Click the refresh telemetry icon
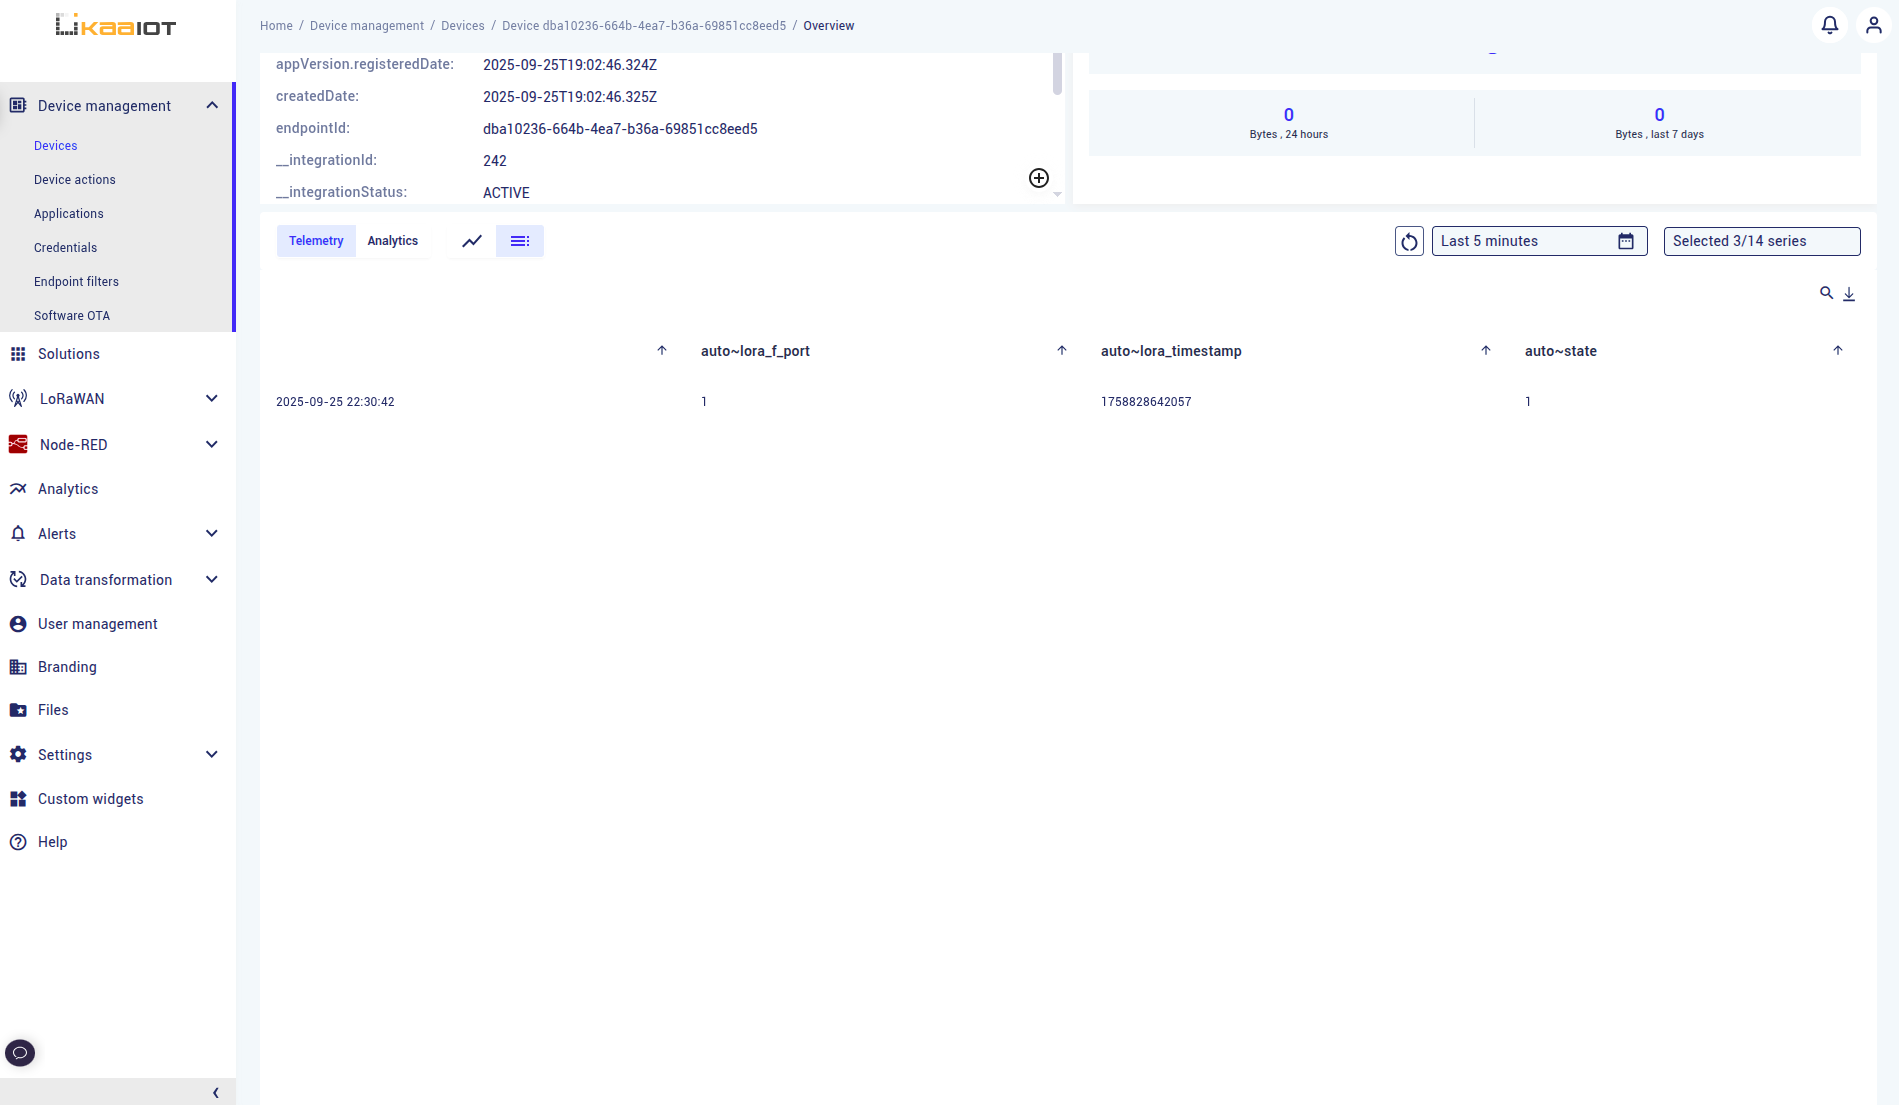1899x1105 pixels. pyautogui.click(x=1409, y=241)
